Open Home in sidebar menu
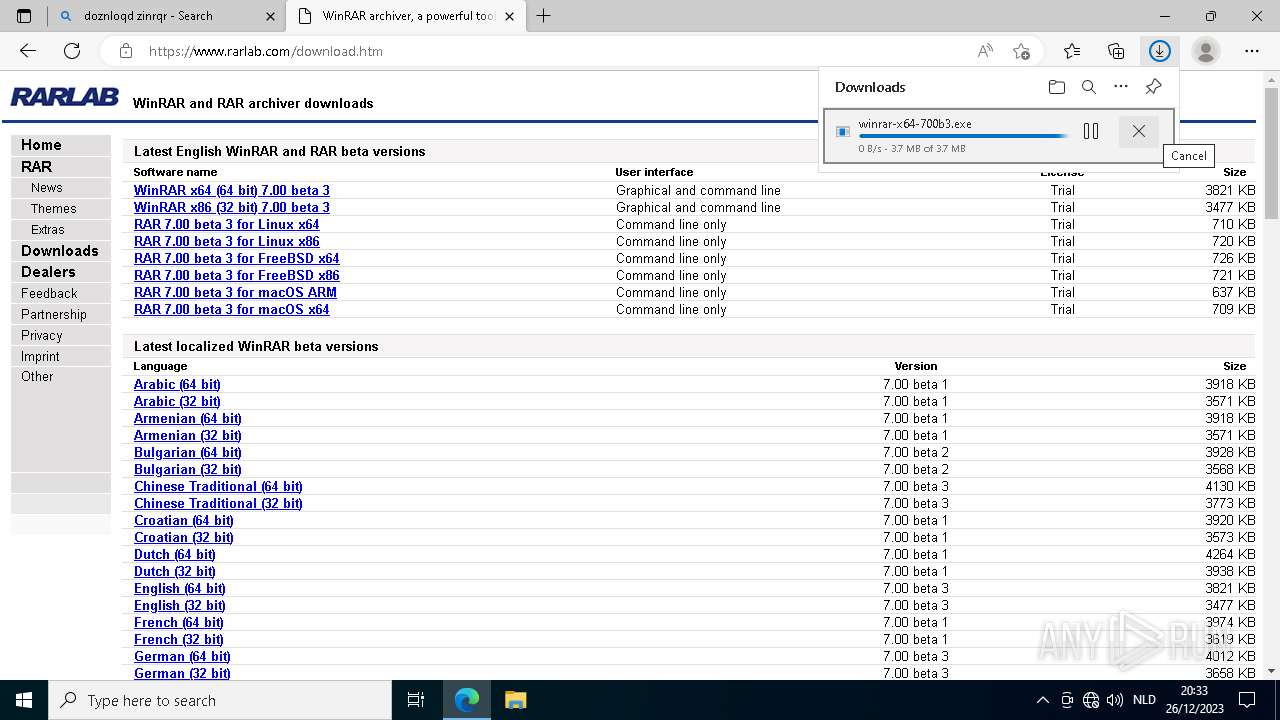1280x720 pixels. click(x=60, y=145)
